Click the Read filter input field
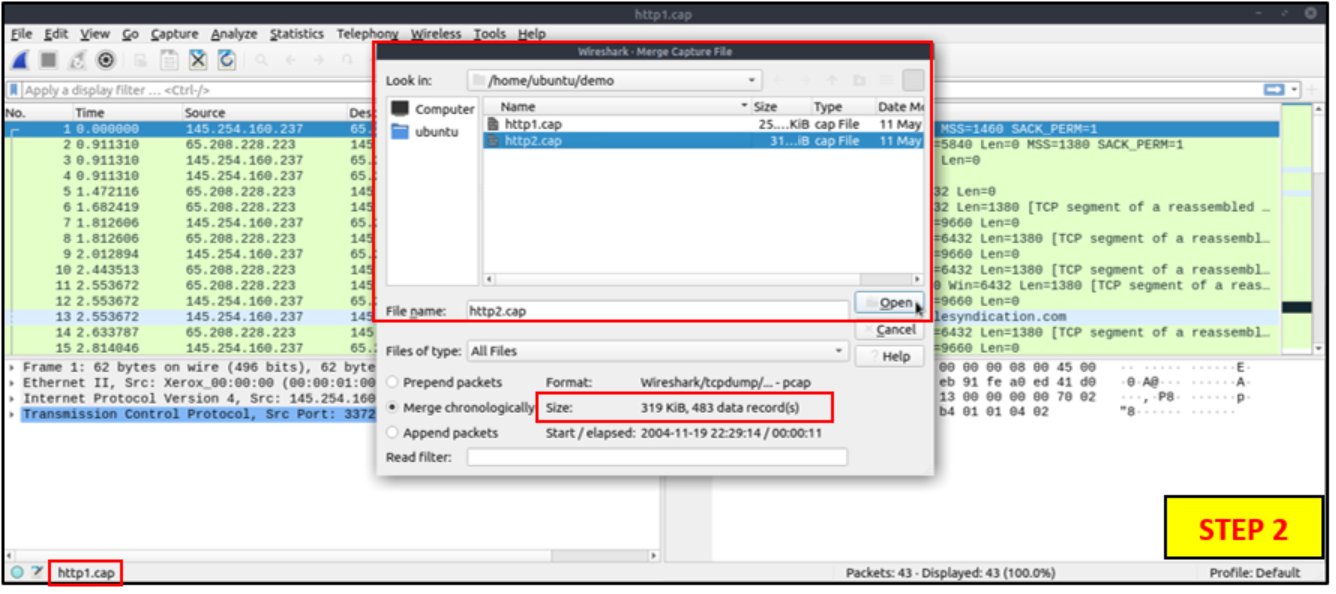 pyautogui.click(x=657, y=457)
